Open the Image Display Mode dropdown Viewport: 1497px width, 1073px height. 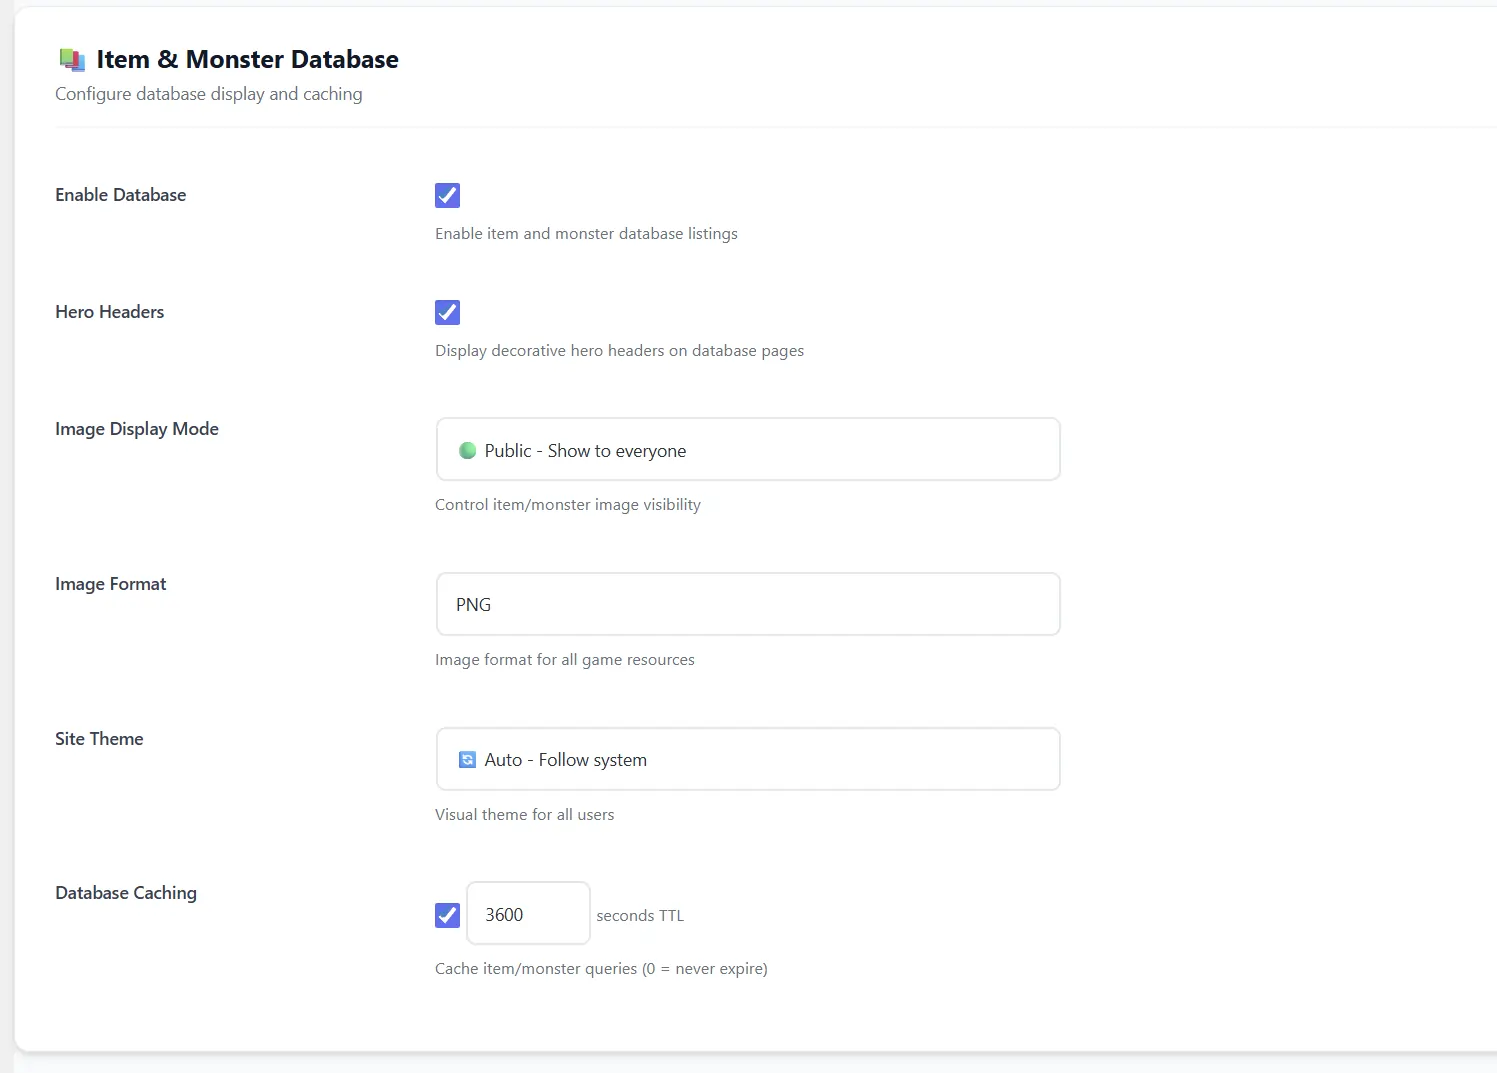[x=748, y=449]
